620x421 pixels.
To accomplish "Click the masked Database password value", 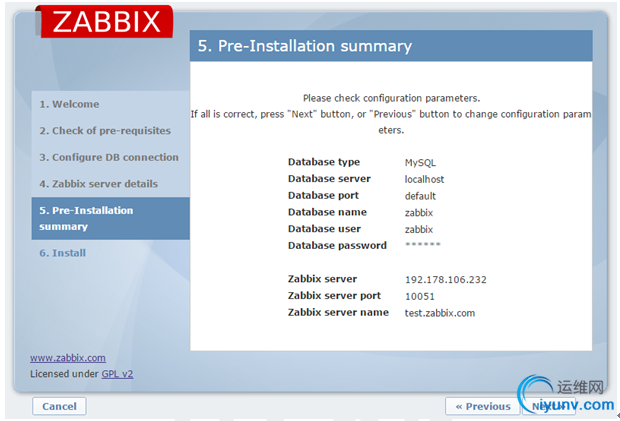I will coord(423,245).
